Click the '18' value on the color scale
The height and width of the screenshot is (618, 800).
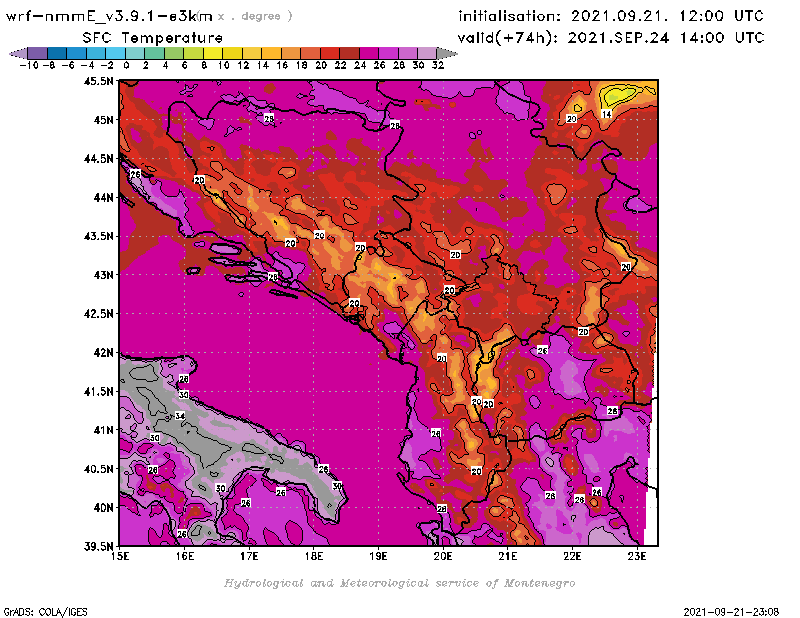click(x=301, y=65)
